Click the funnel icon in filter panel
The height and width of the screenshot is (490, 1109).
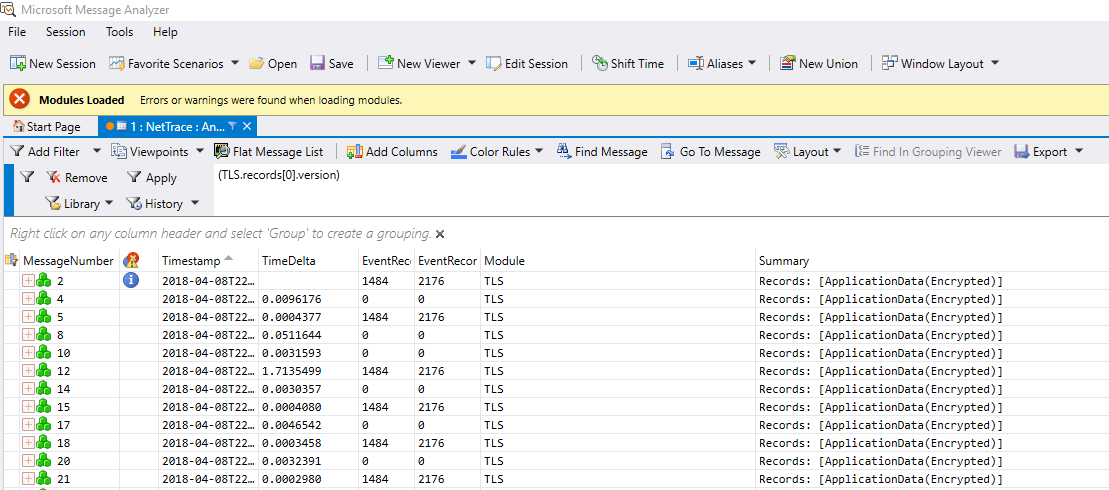(x=27, y=177)
